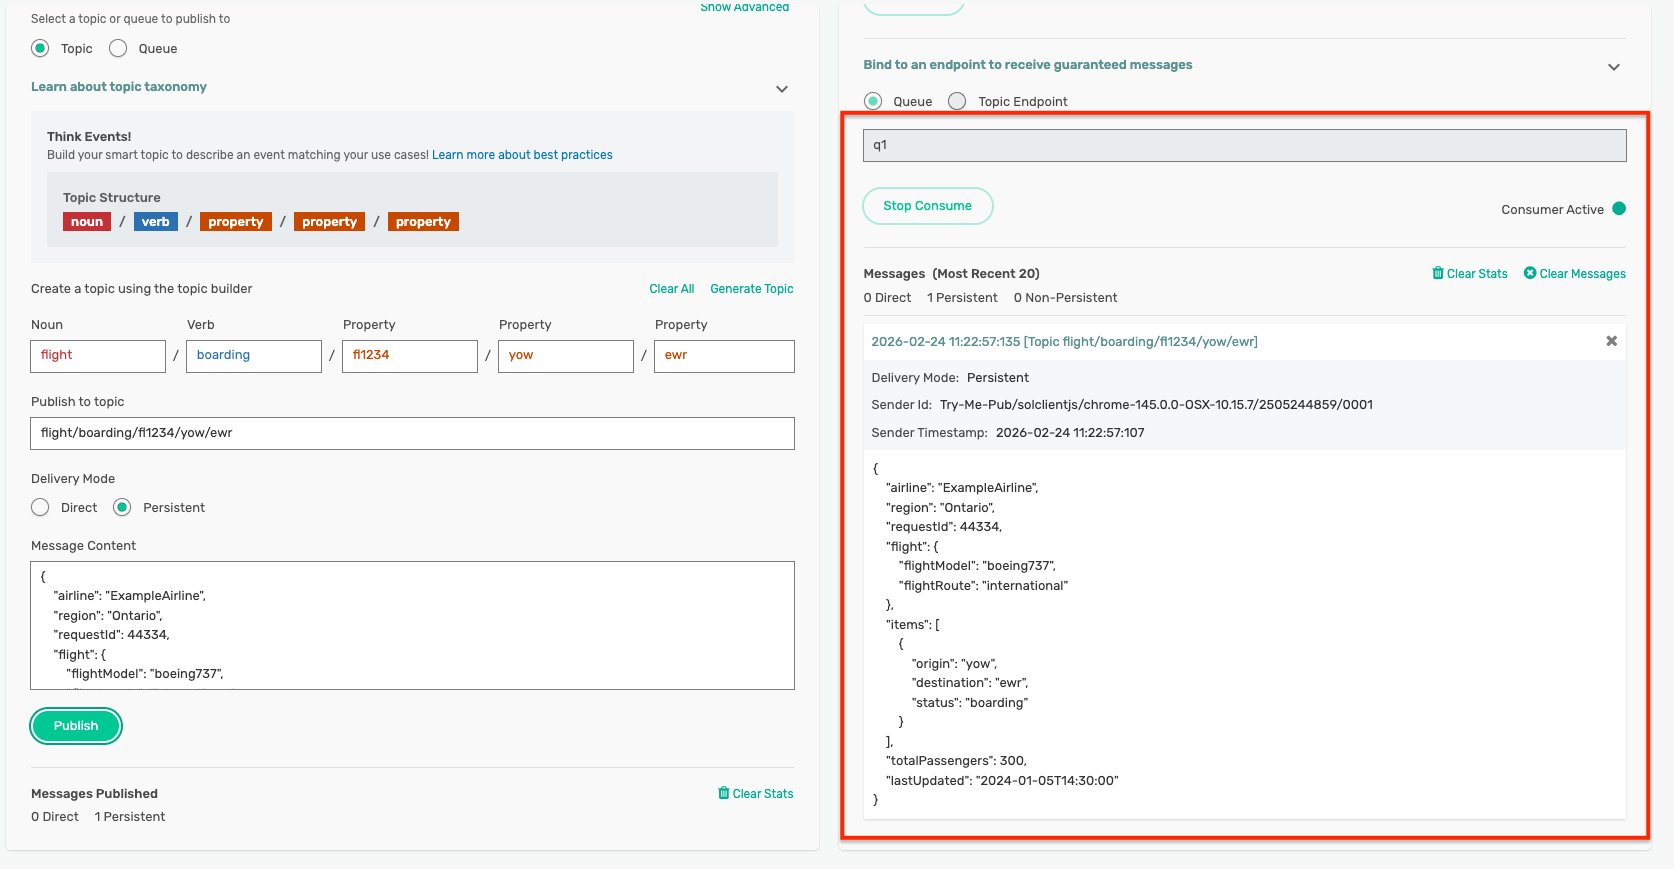Click Clear All in topic builder
Viewport: 1674px width, 869px height.
tap(671, 289)
